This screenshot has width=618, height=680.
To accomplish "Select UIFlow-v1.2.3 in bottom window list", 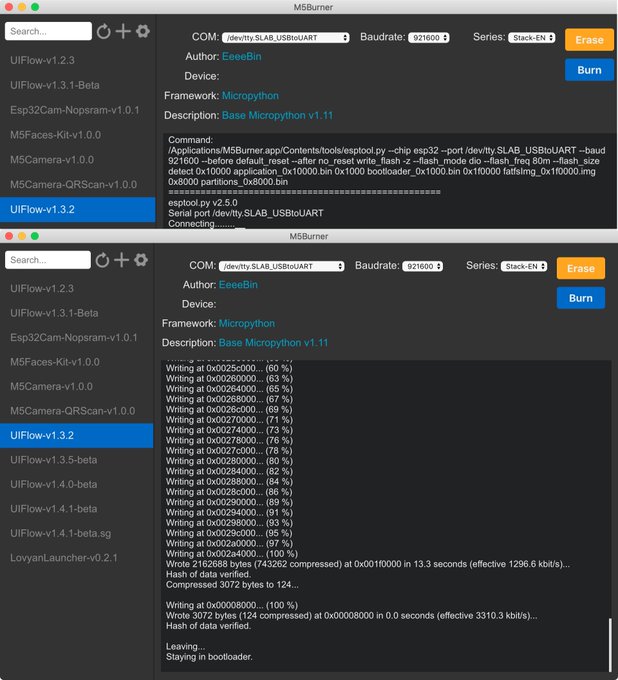I will [77, 288].
